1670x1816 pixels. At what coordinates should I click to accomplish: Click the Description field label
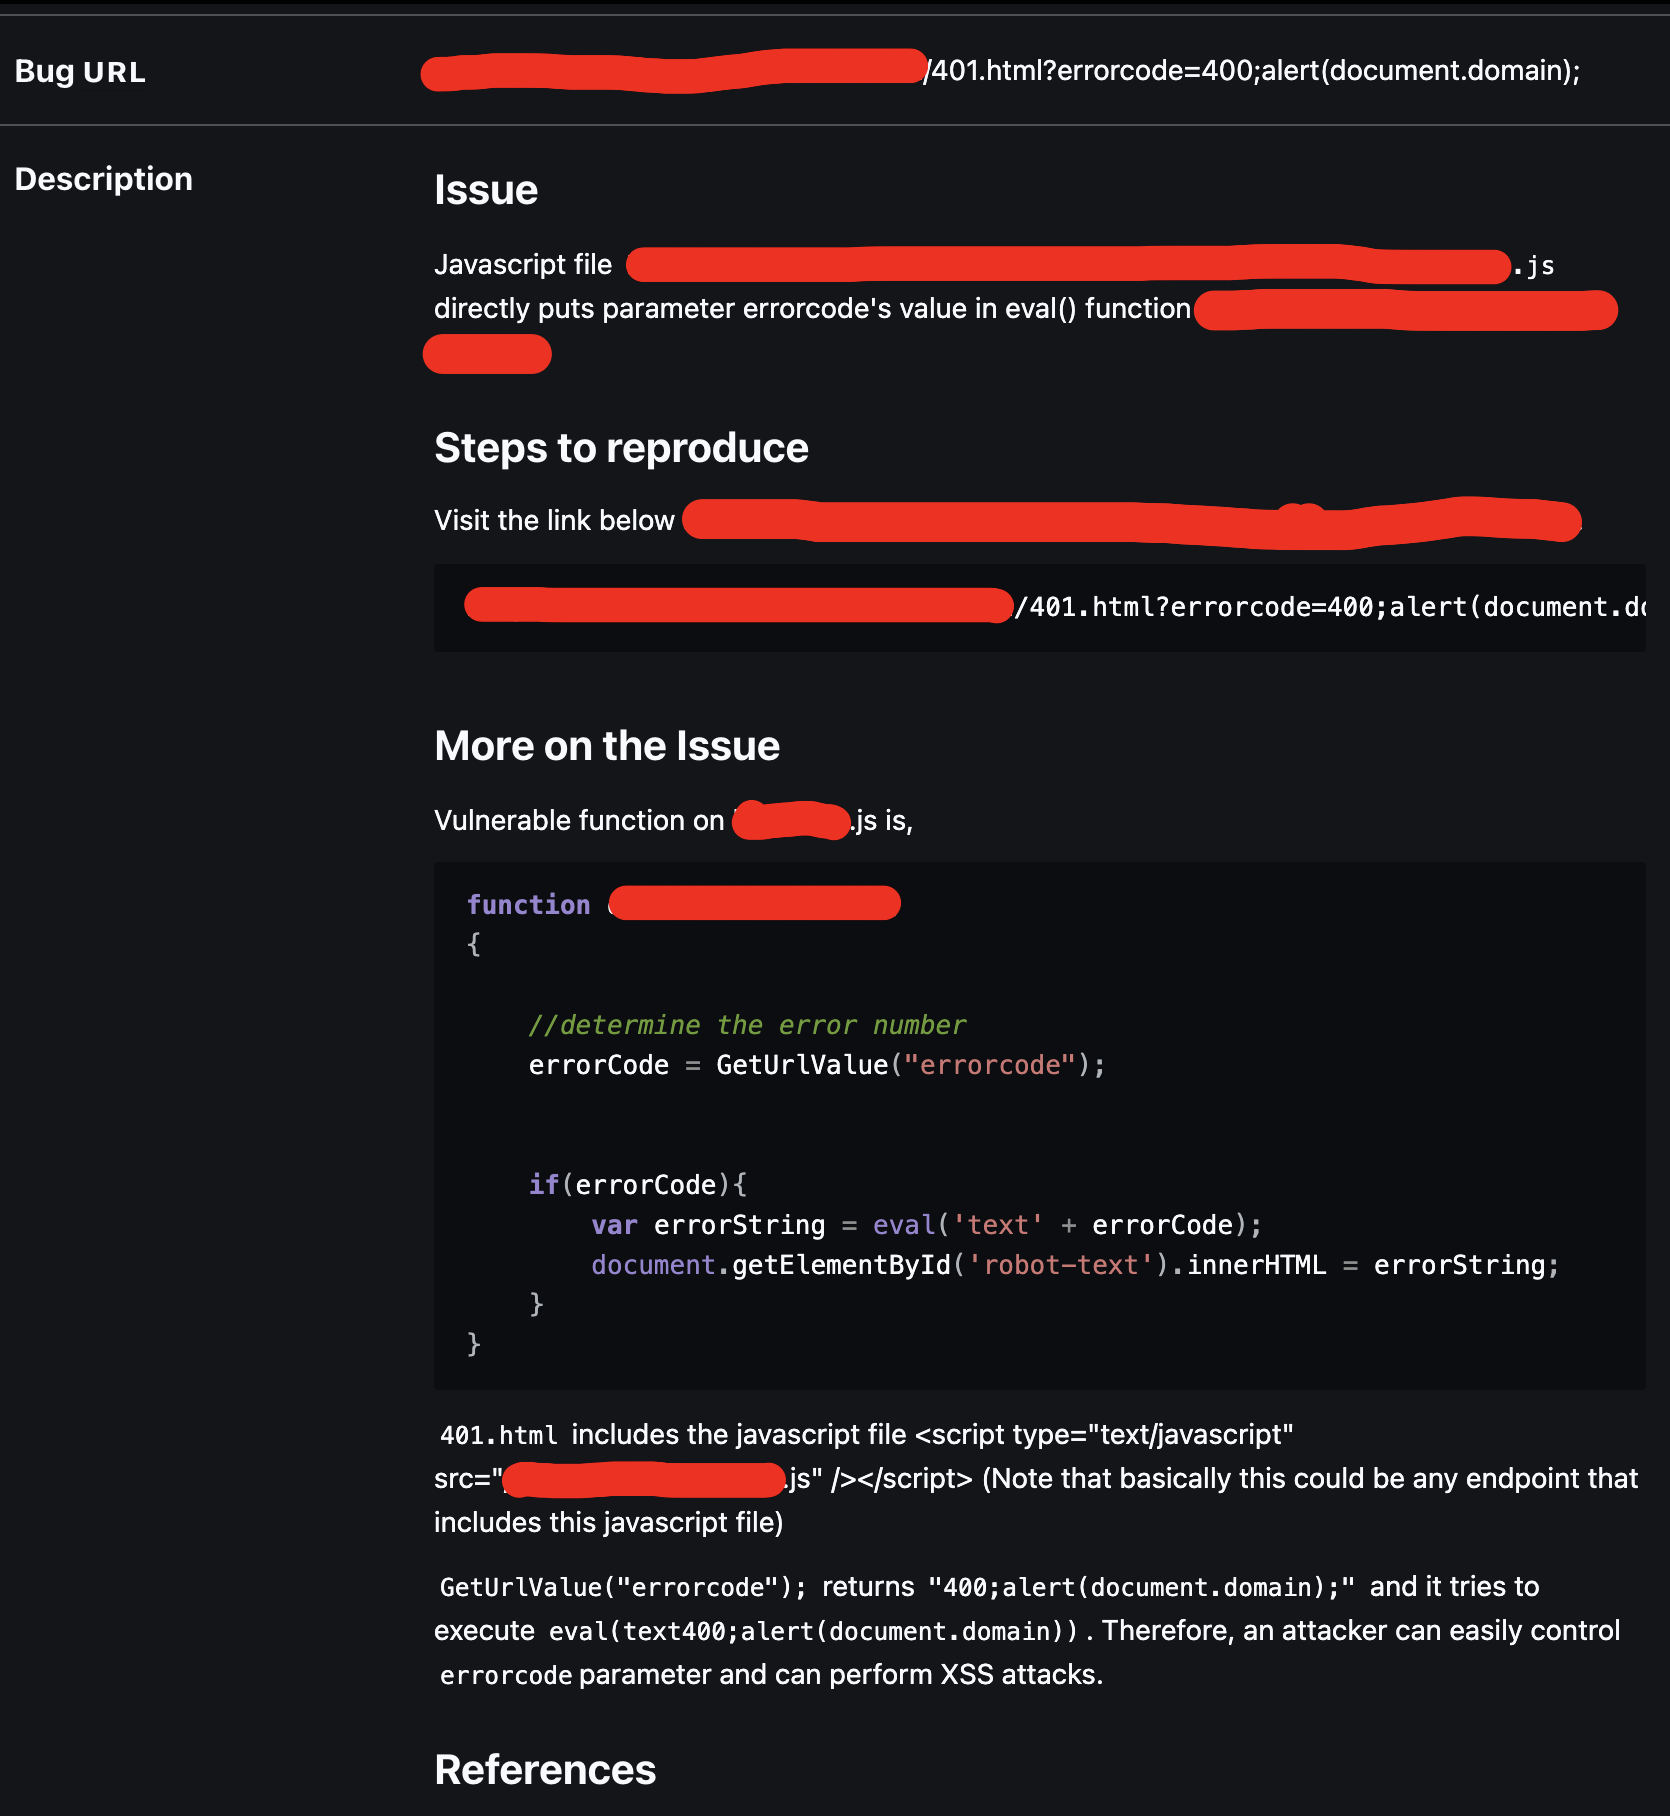[x=103, y=179]
